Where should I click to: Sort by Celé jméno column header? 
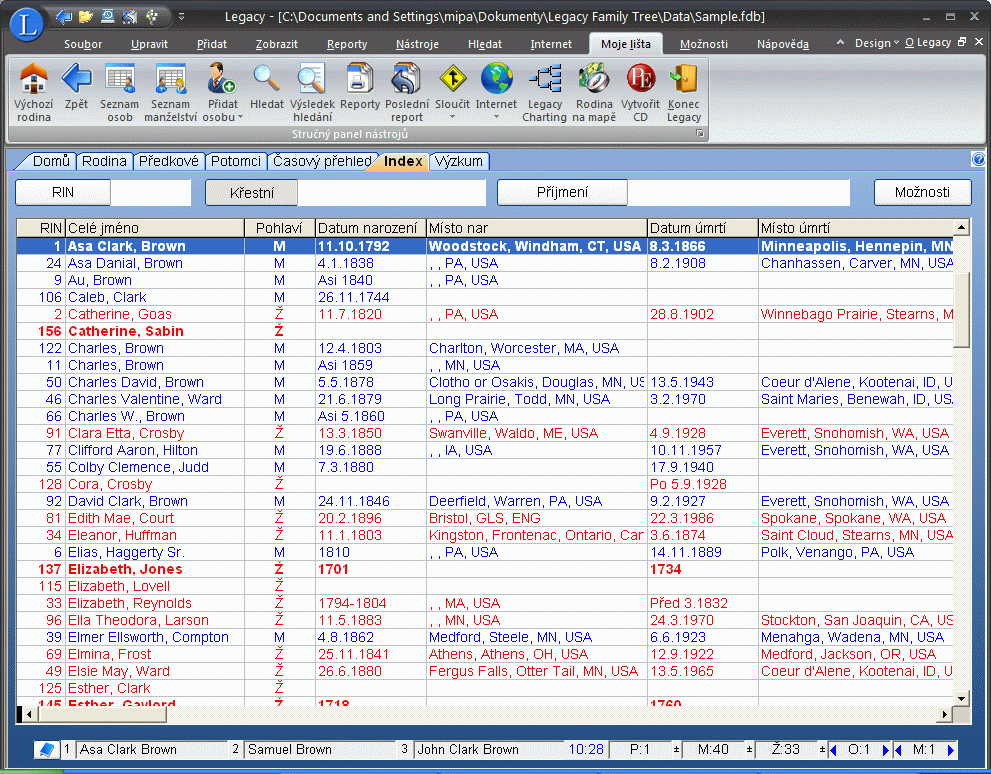click(155, 228)
